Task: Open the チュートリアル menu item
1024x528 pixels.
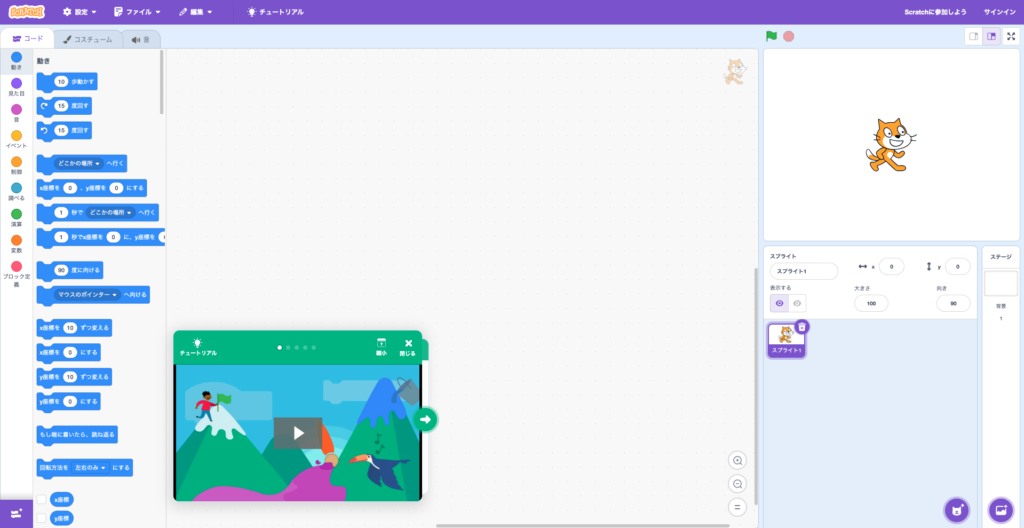Action: pyautogui.click(x=275, y=12)
